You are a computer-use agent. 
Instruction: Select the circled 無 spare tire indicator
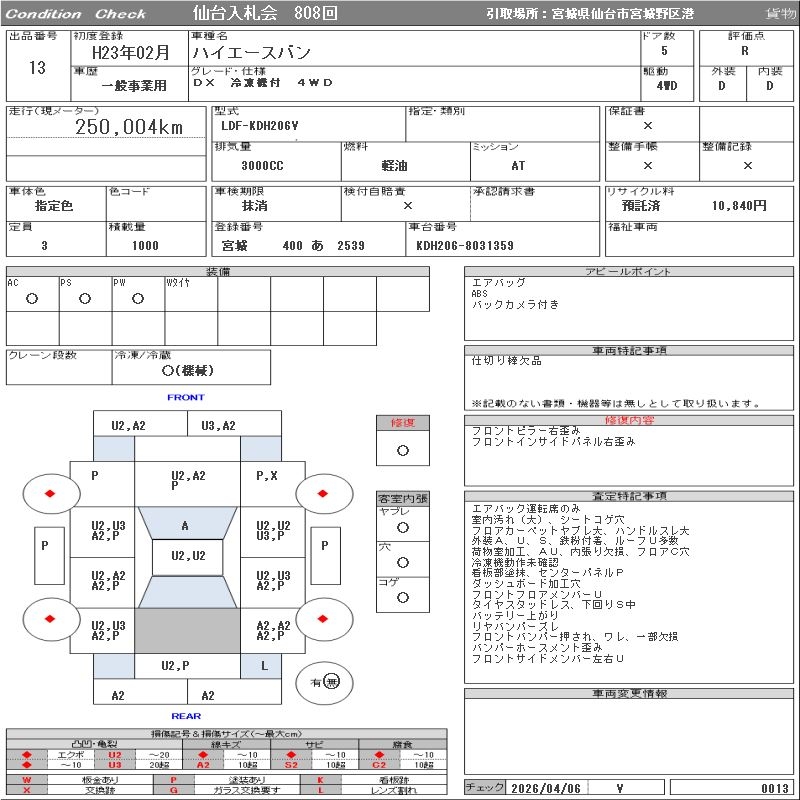(x=332, y=681)
